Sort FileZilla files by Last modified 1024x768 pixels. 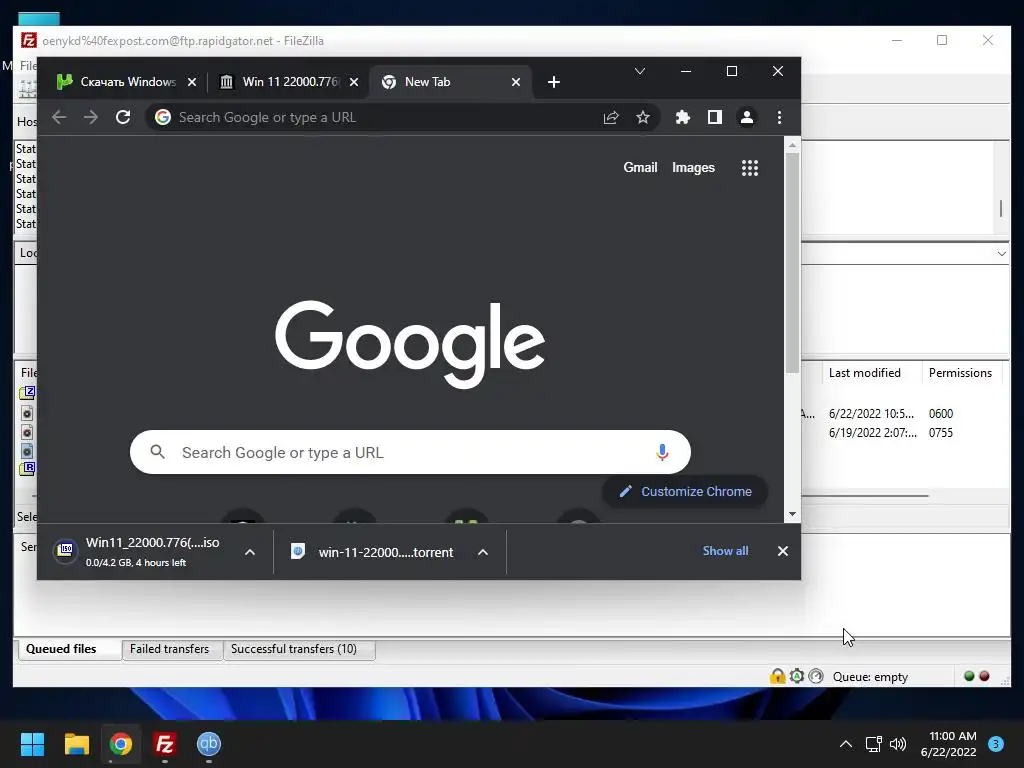(x=870, y=373)
